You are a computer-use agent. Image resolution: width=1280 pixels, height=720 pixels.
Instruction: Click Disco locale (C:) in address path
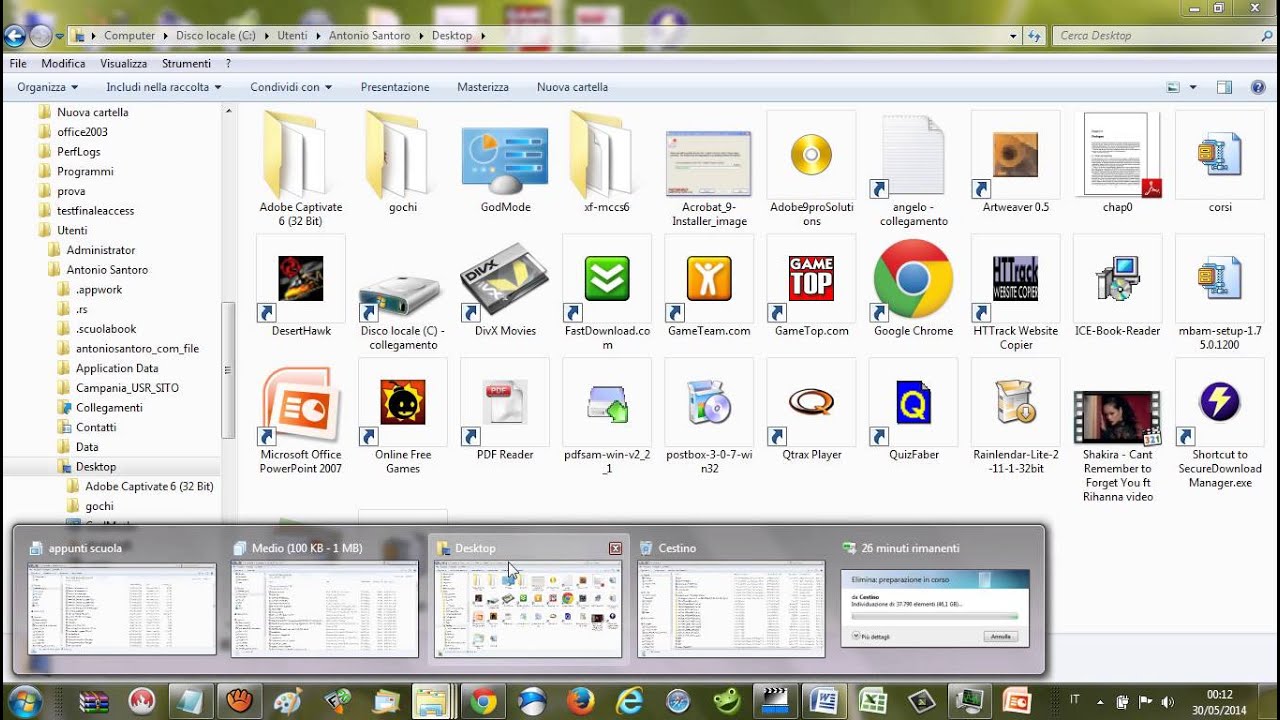pyautogui.click(x=216, y=35)
